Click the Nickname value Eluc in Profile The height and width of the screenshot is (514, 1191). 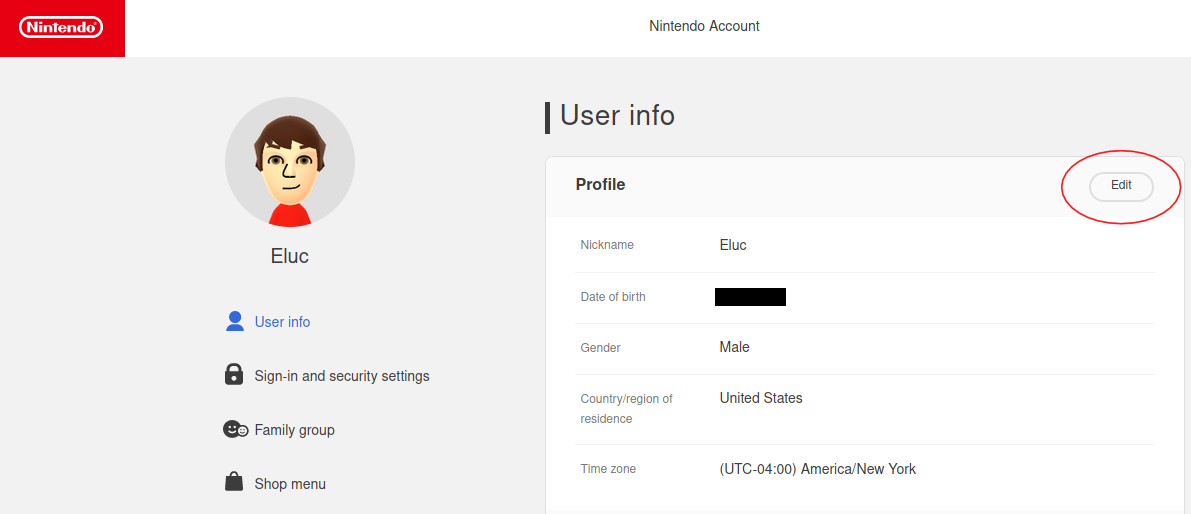pos(733,245)
